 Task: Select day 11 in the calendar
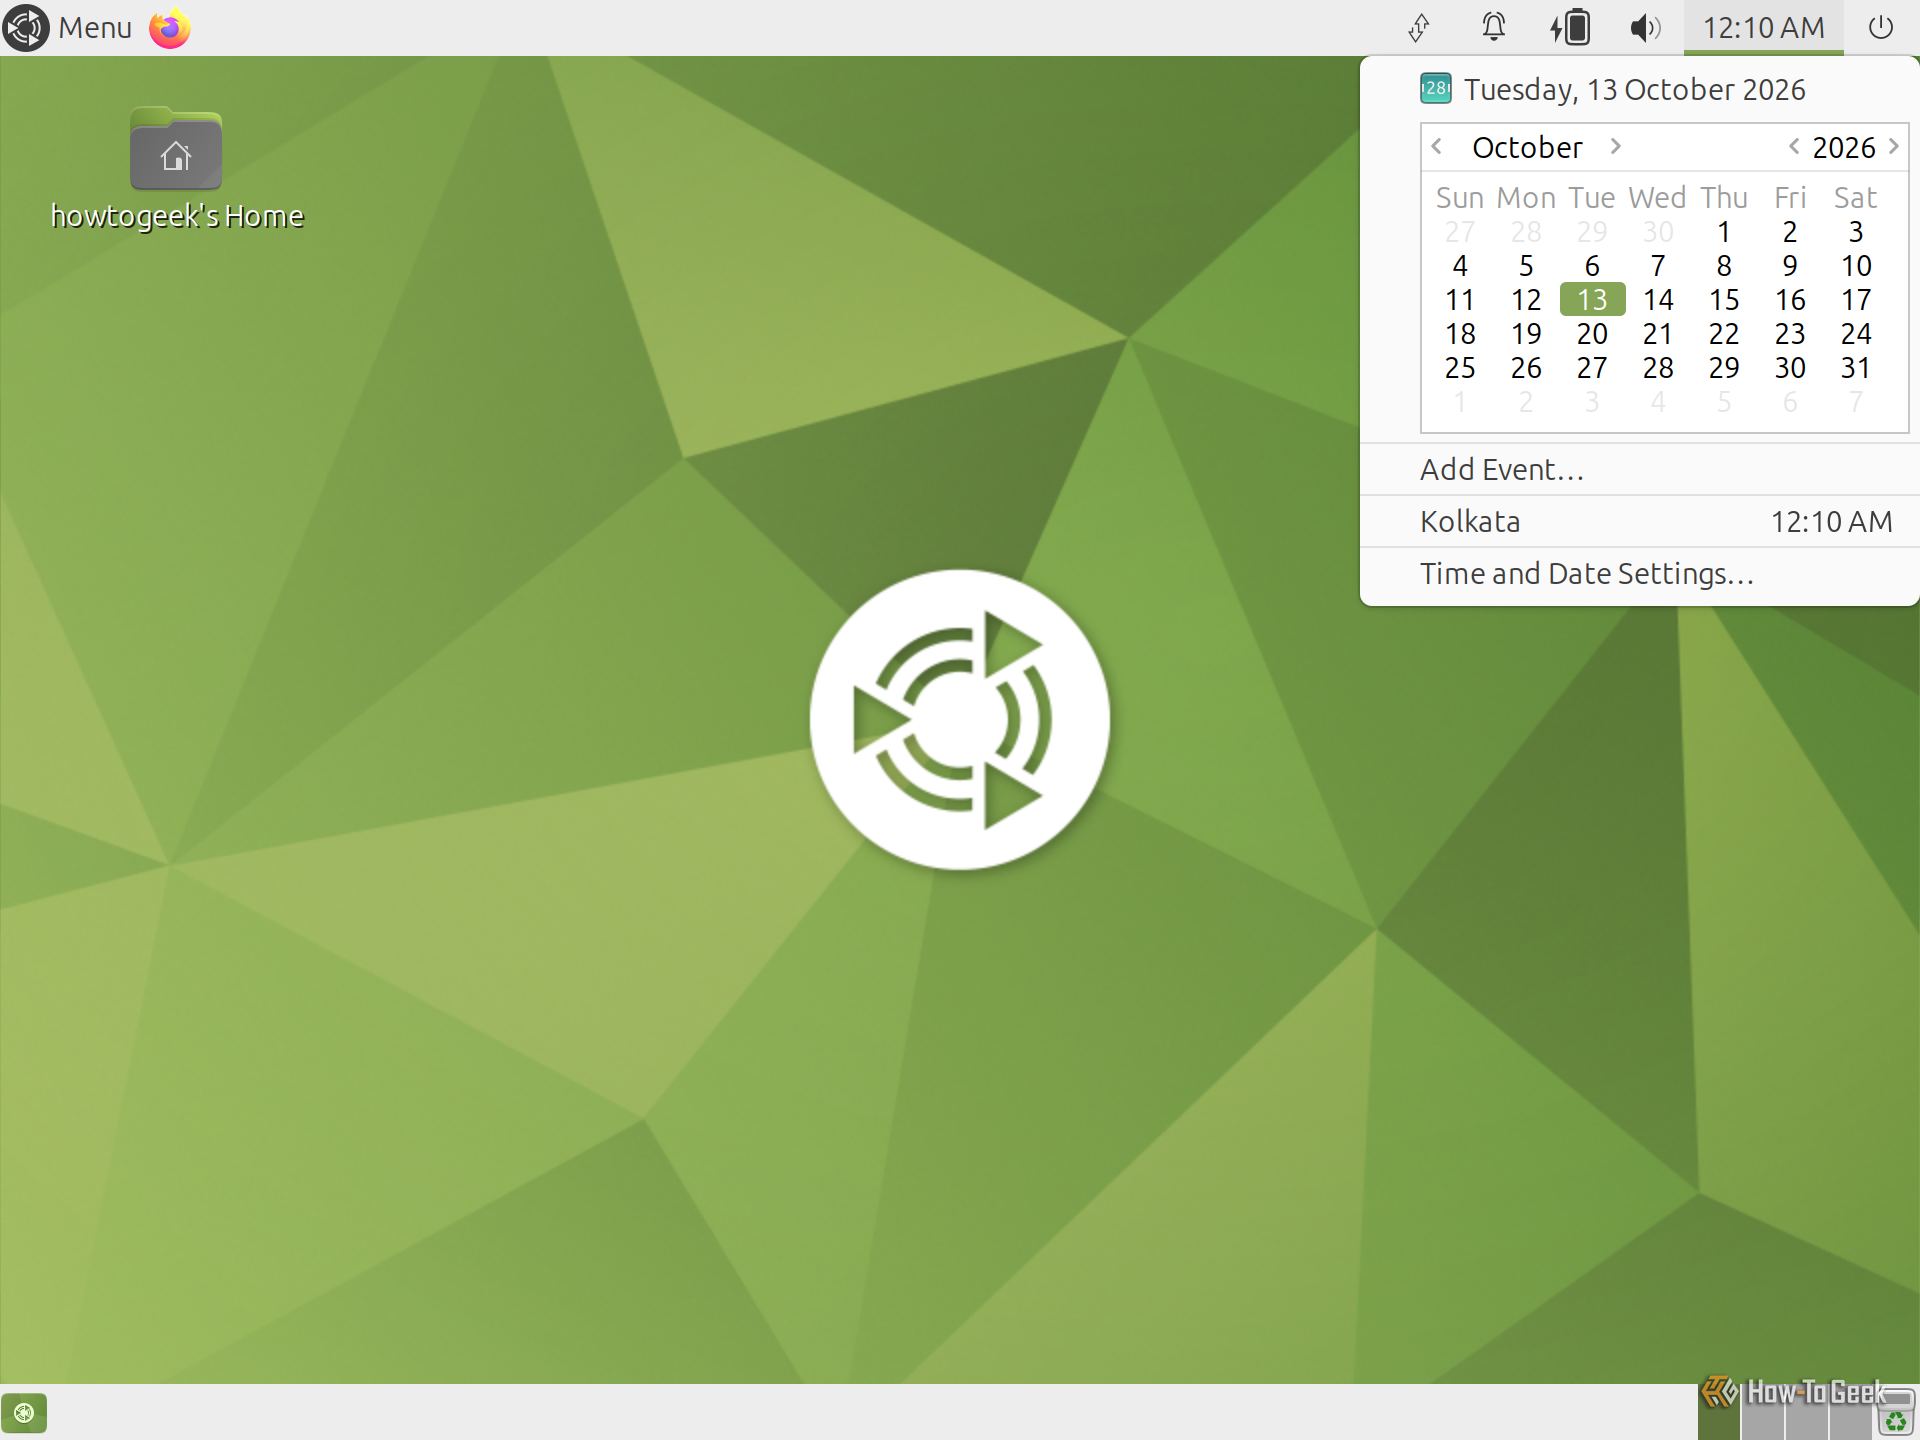1460,299
